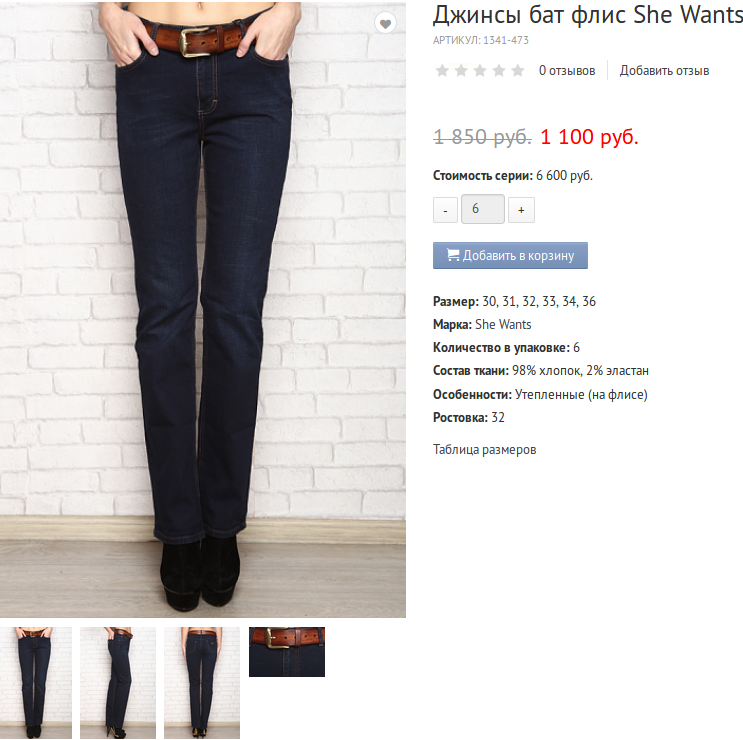Image resolution: width=743 pixels, height=740 pixels.
Task: Click the fourth rating star
Action: [499, 71]
